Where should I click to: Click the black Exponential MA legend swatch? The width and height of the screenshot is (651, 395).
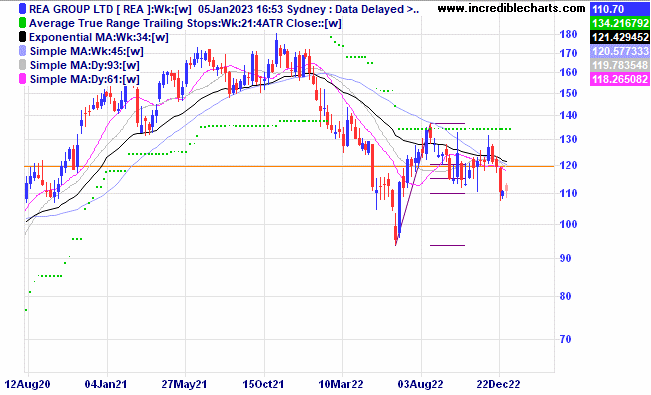(x=22, y=37)
